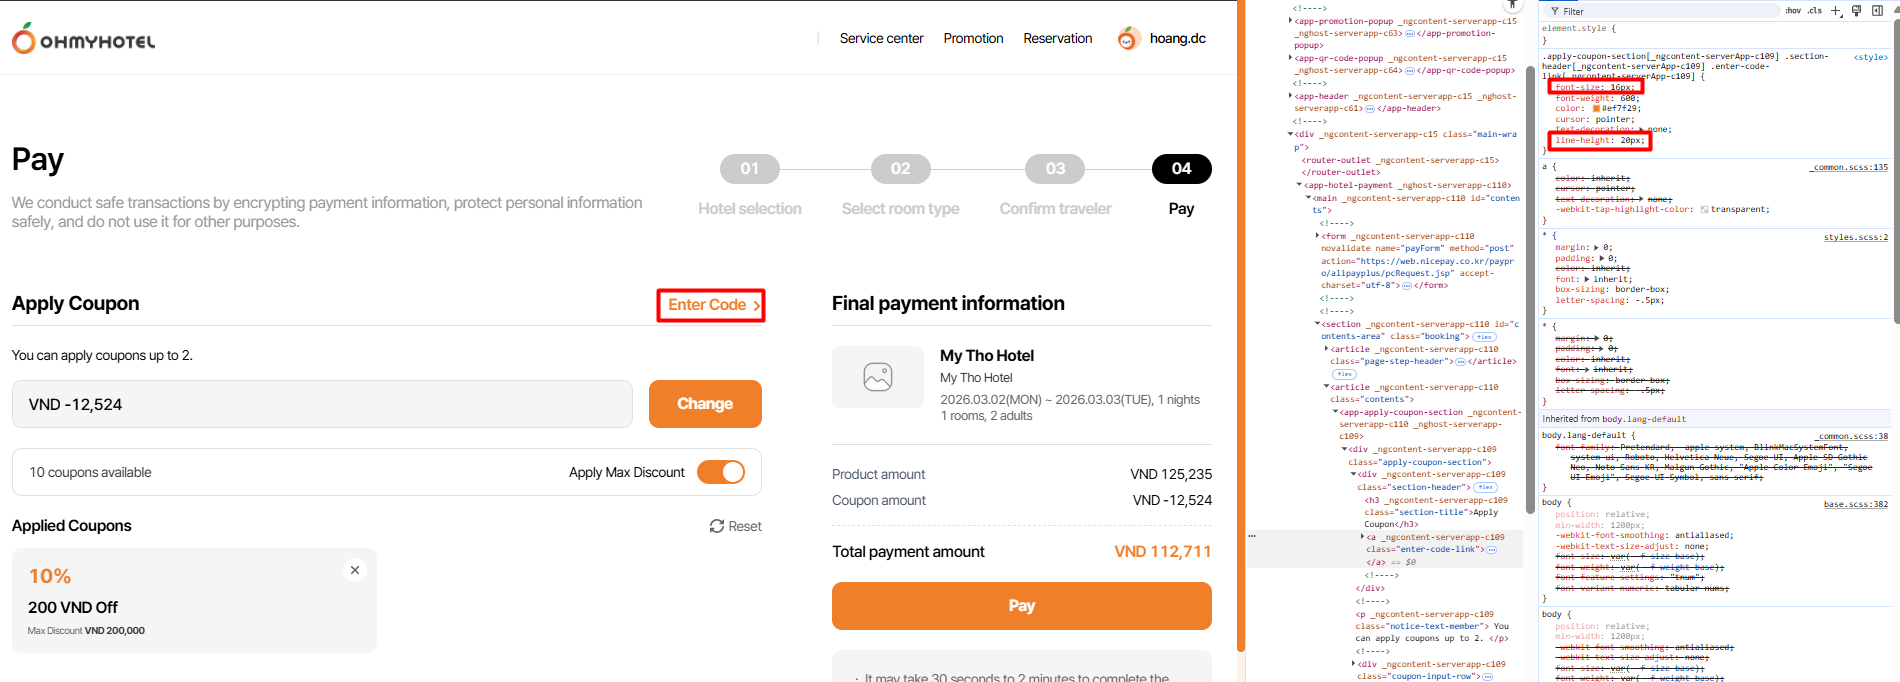Toggle the :hov element state button

pyautogui.click(x=1793, y=11)
